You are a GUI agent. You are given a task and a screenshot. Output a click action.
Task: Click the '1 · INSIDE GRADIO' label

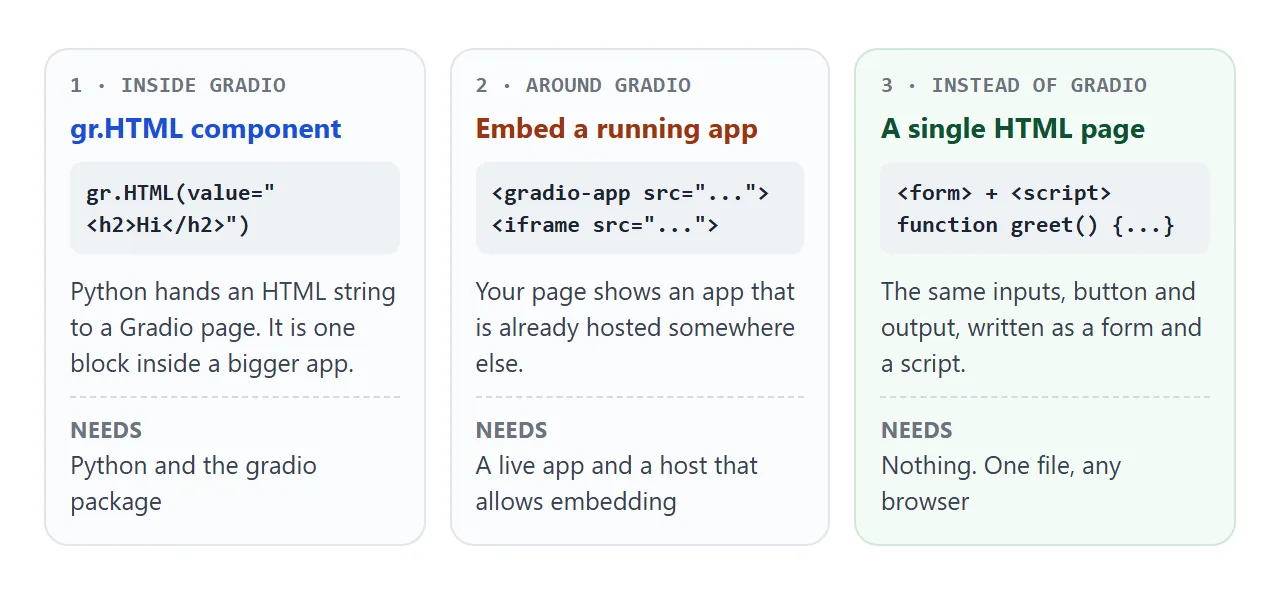pyautogui.click(x=178, y=85)
